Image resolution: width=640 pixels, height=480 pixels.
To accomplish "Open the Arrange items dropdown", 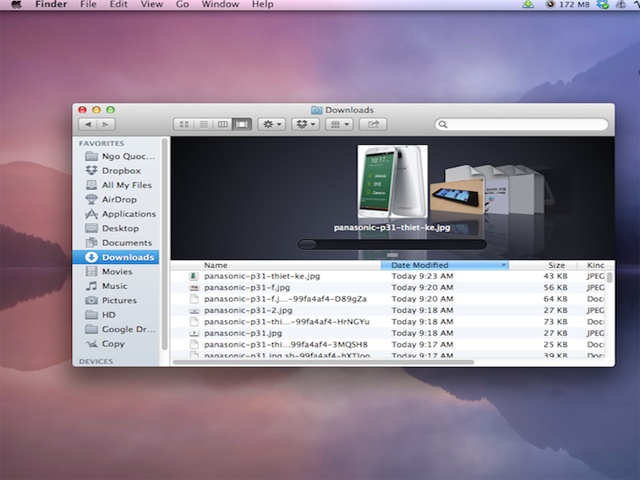I will [339, 124].
